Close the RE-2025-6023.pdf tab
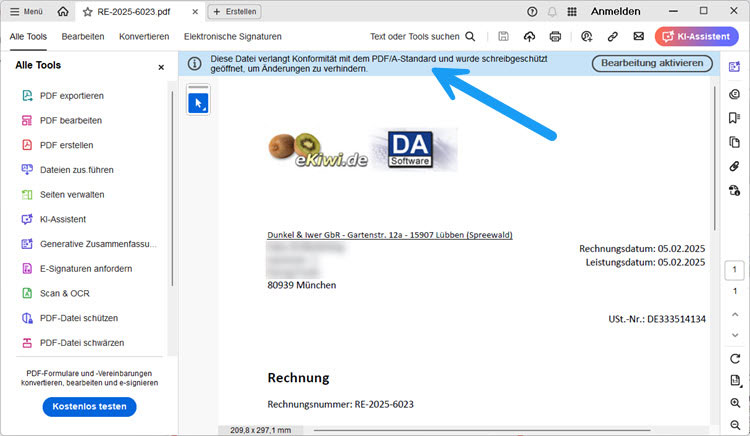Screen dimensions: 750x436 tap(195, 12)
